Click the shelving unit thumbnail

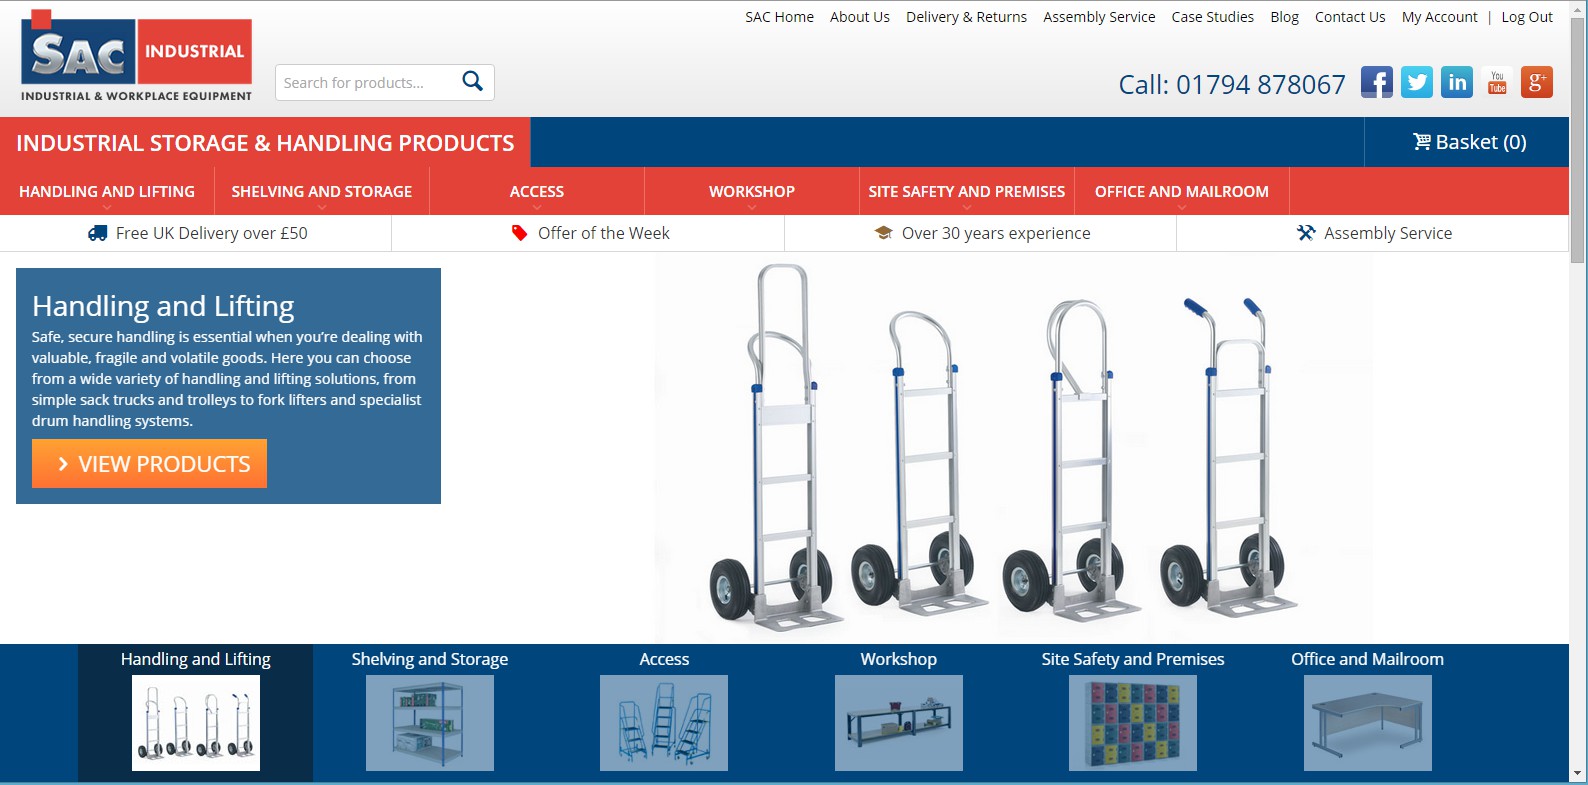pos(430,723)
